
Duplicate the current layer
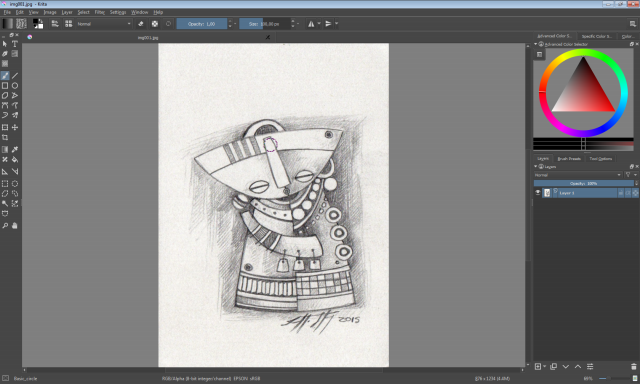point(553,366)
